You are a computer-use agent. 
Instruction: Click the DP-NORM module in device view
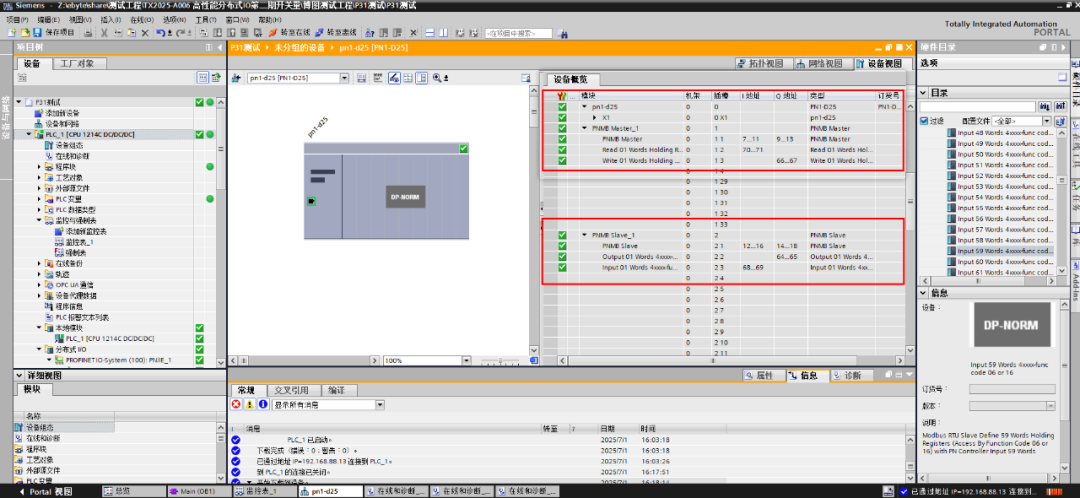click(405, 197)
